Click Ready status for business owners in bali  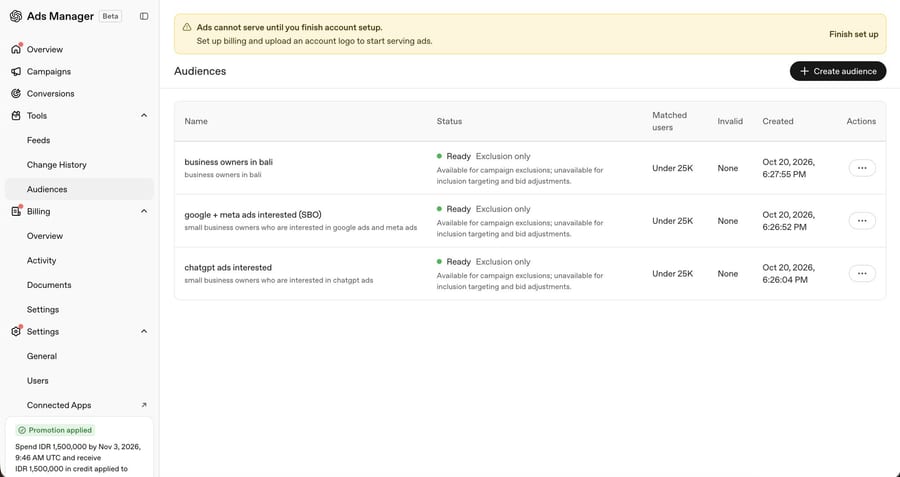pyautogui.click(x=458, y=156)
